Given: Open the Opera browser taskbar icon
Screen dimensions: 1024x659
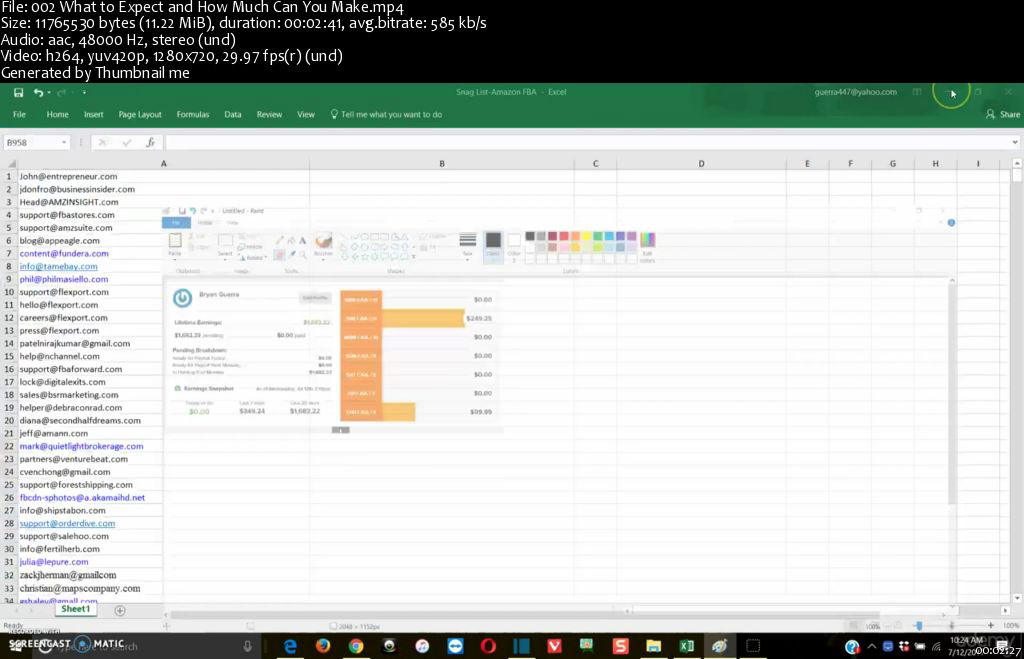Looking at the screenshot, I should (x=488, y=646).
